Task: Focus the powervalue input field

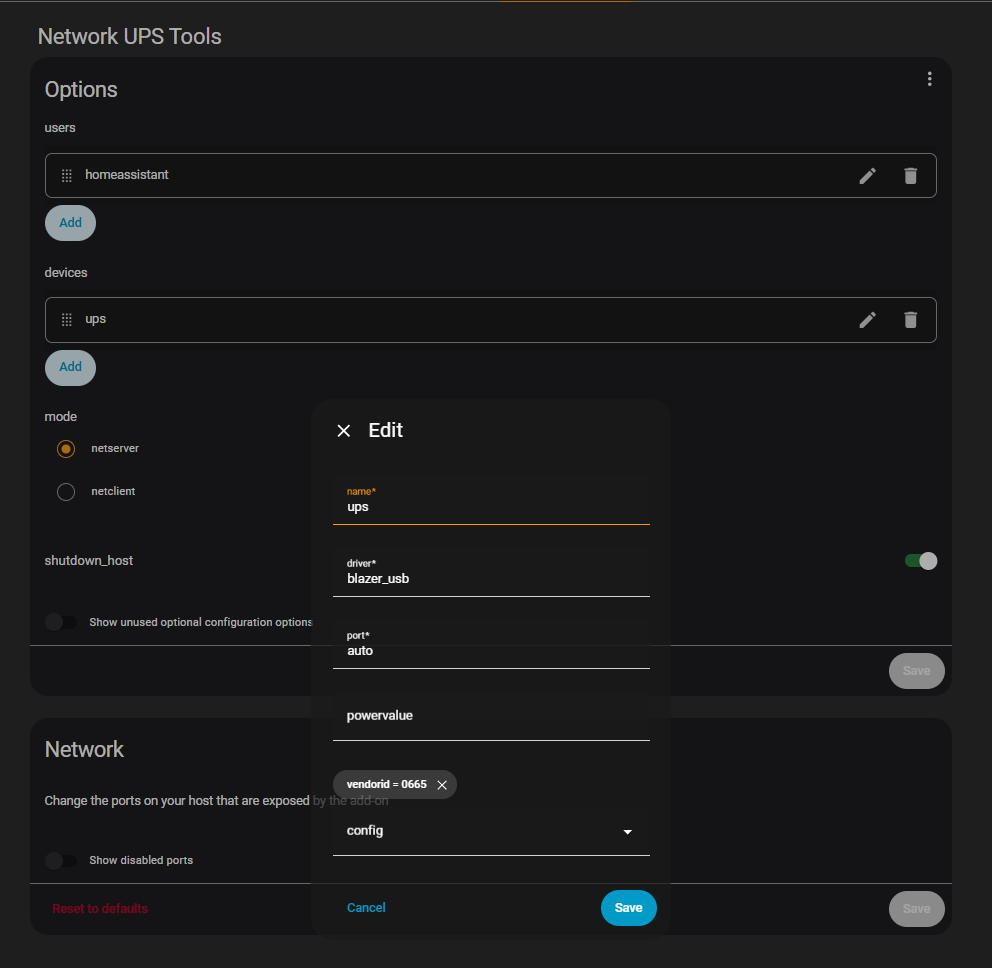Action: 490,716
